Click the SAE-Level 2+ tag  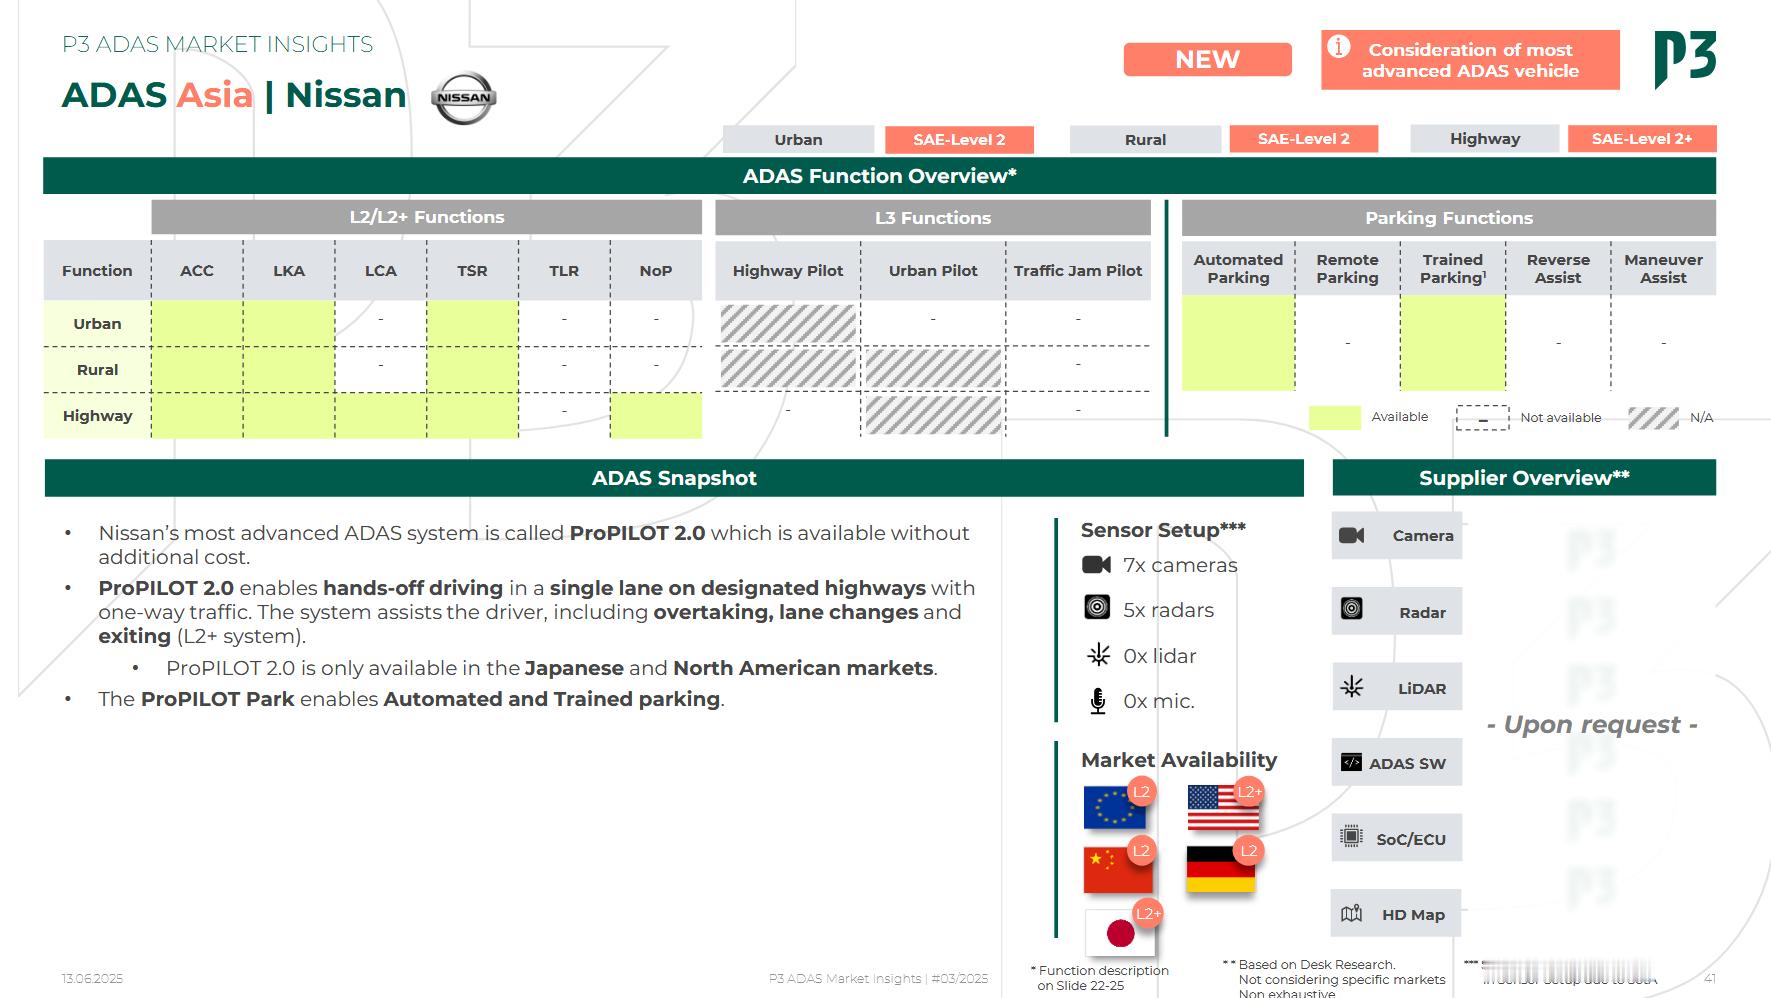[x=1642, y=139]
